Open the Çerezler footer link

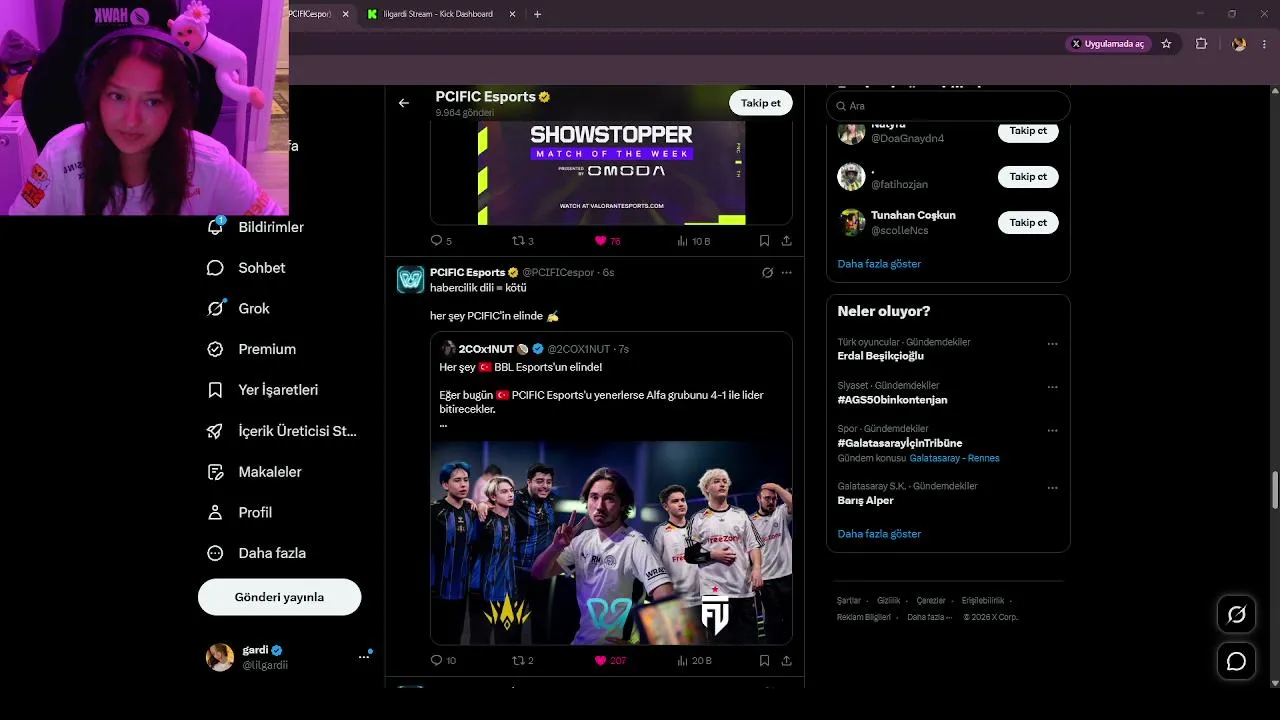931,601
